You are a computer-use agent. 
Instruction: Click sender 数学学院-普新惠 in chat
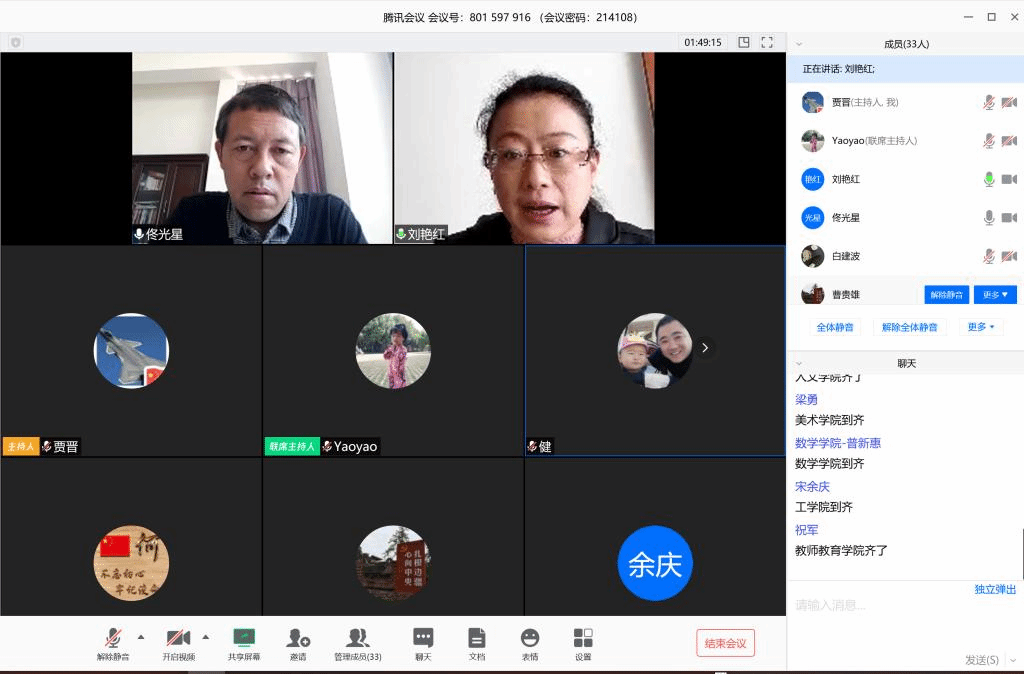coord(838,443)
